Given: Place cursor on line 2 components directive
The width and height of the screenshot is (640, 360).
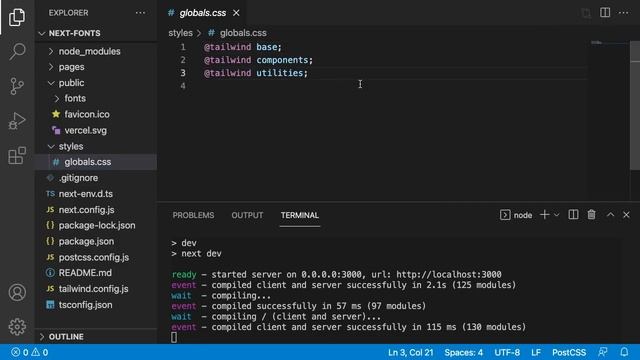Looking at the screenshot, I should (258, 60).
